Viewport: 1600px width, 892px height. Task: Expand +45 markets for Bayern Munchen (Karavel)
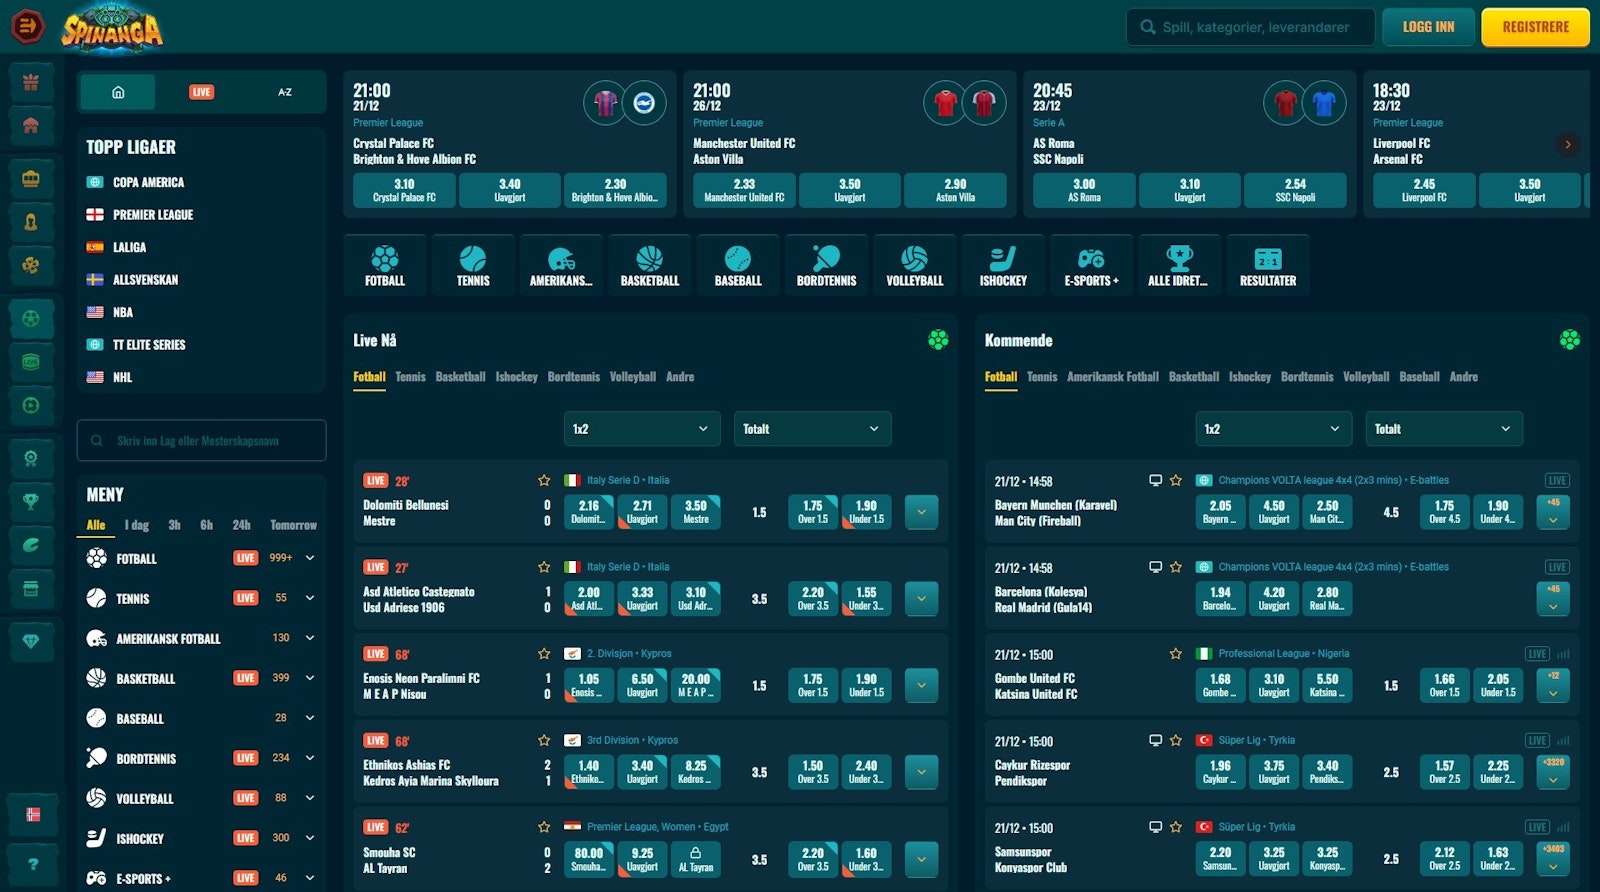click(x=1553, y=512)
